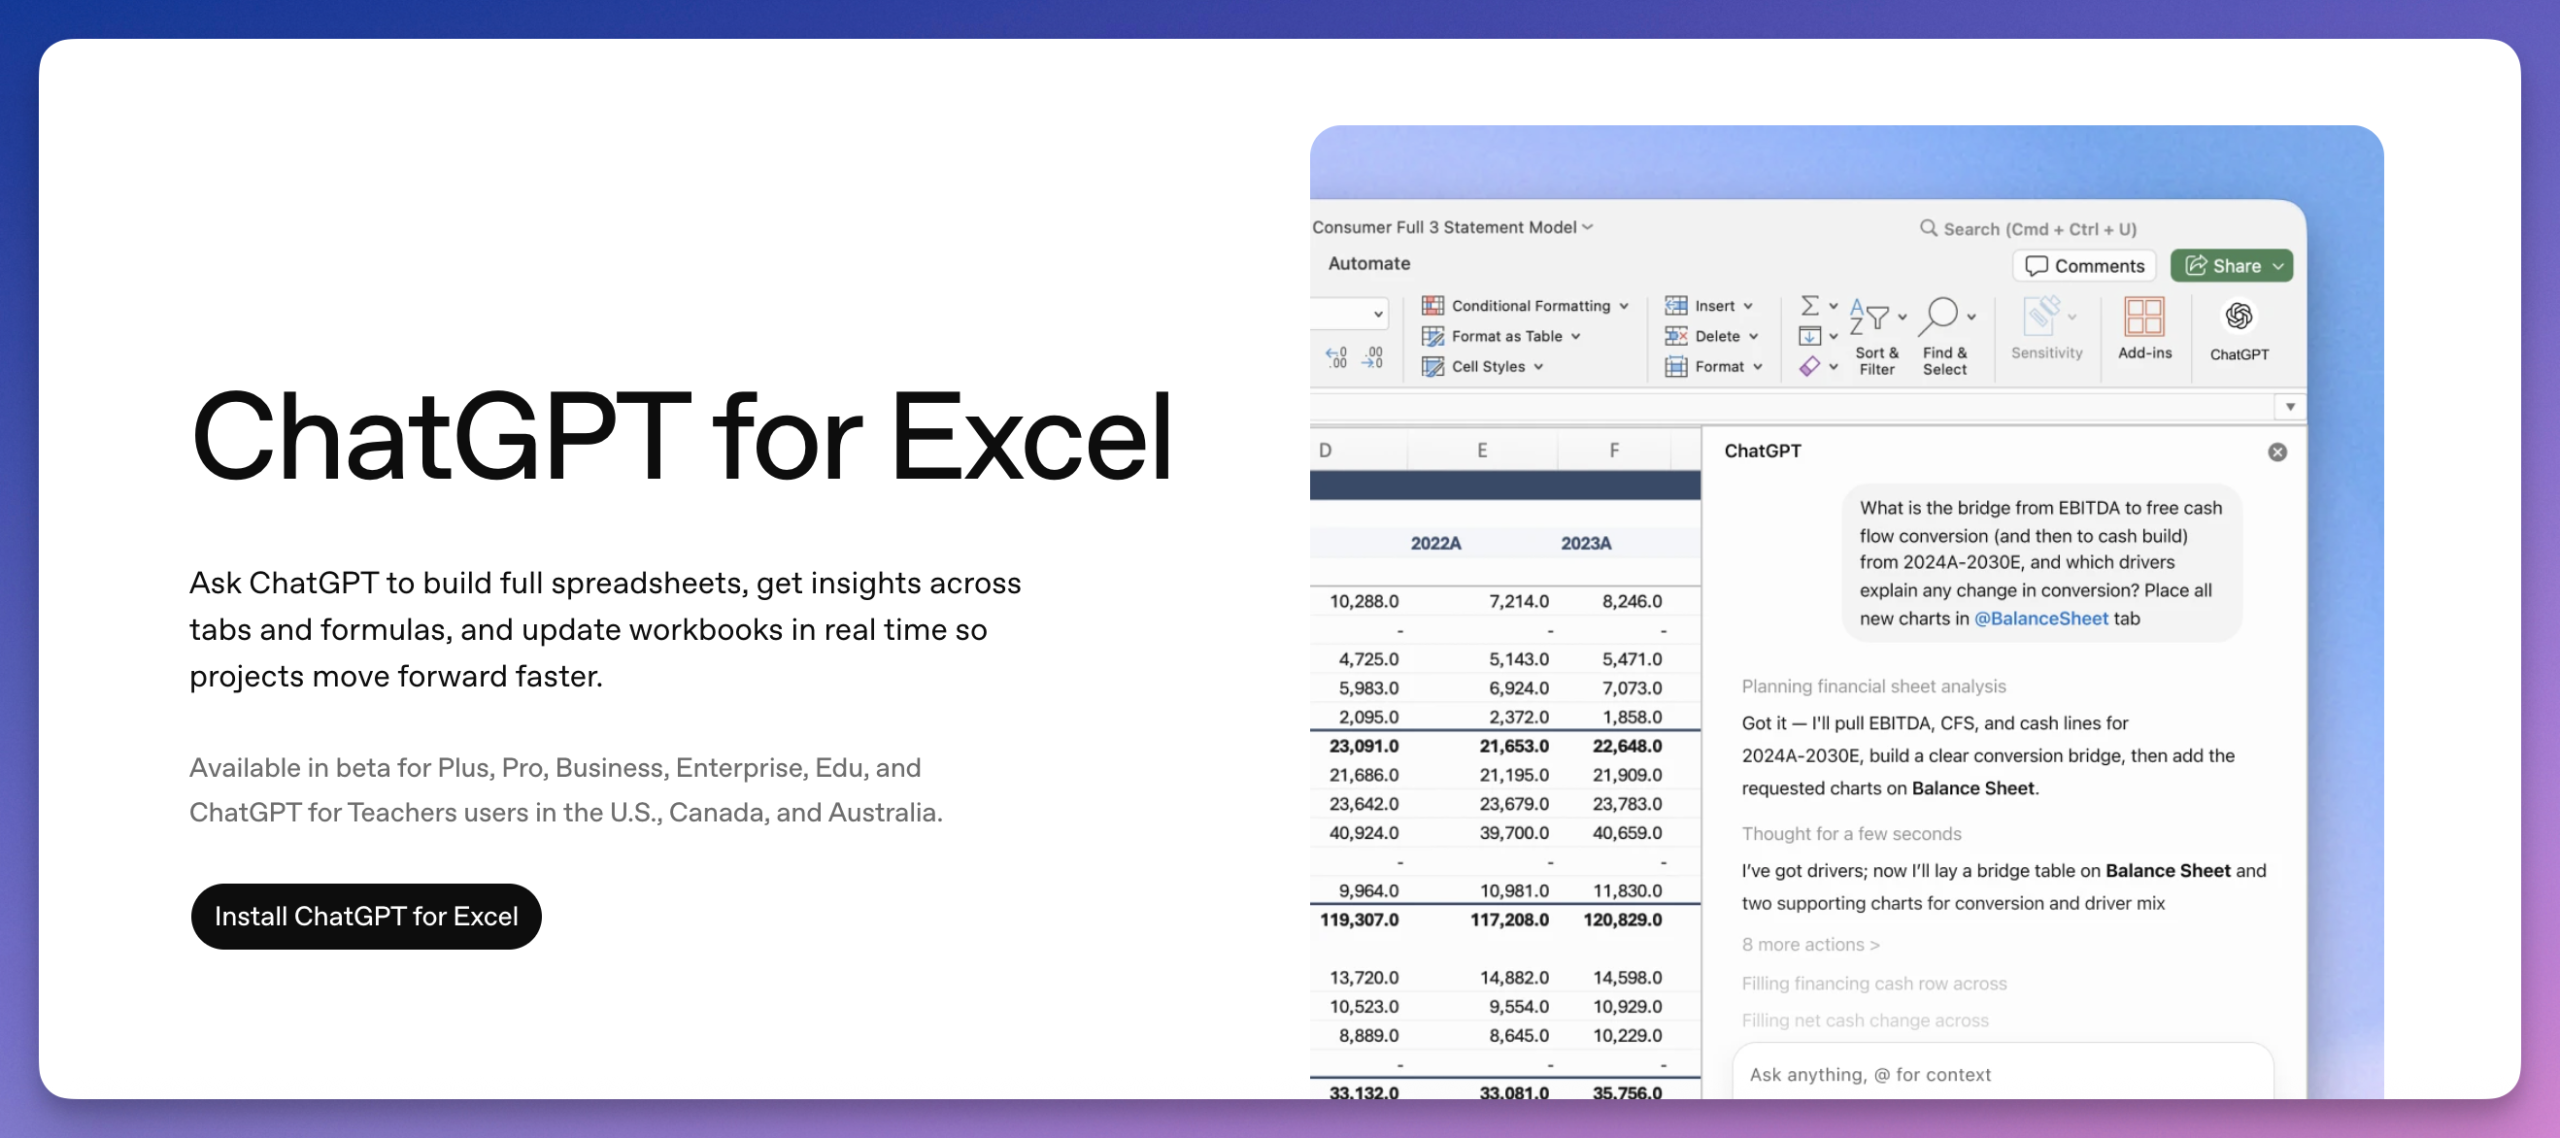Screen dimensions: 2560x1138
Task: Open the ChatGPT add-in ribbon icon
Action: tap(2238, 318)
